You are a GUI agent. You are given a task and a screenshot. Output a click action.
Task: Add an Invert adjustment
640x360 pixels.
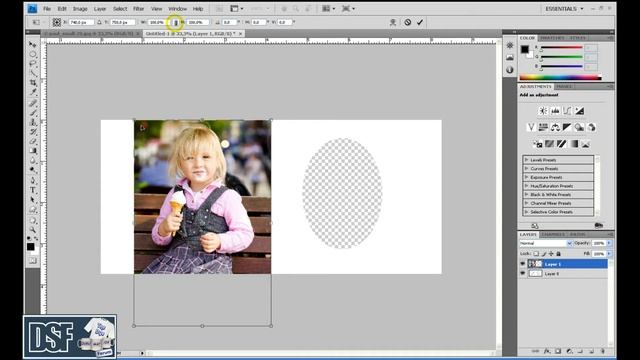coord(538,144)
